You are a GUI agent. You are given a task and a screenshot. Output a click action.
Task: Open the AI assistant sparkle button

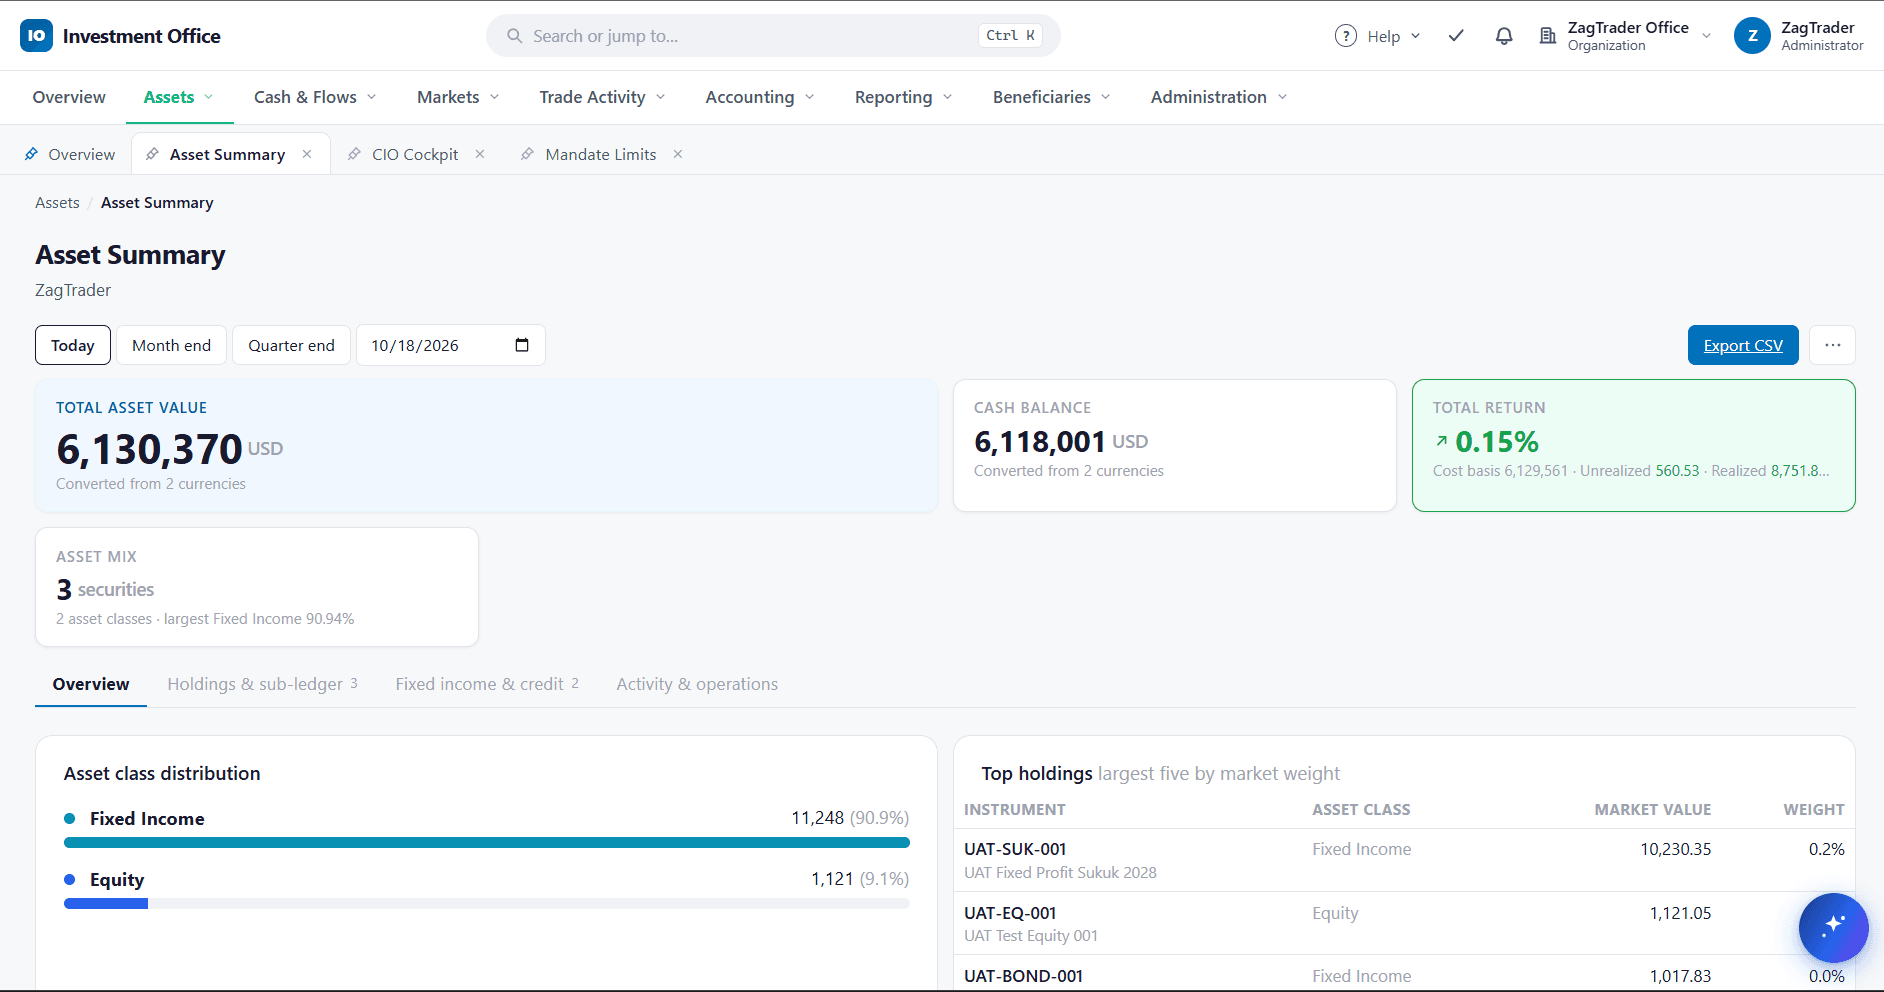[x=1833, y=927]
